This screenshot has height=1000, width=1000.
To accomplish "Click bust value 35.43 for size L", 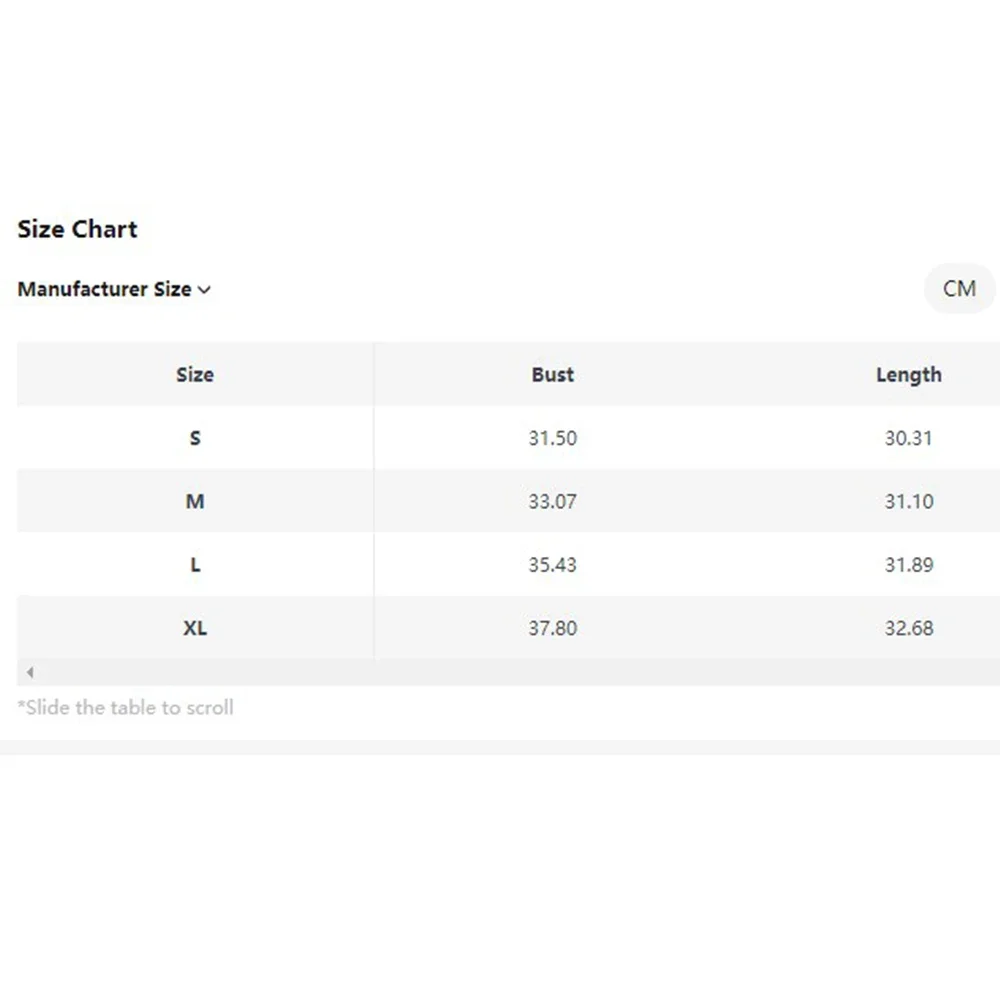I will [553, 565].
